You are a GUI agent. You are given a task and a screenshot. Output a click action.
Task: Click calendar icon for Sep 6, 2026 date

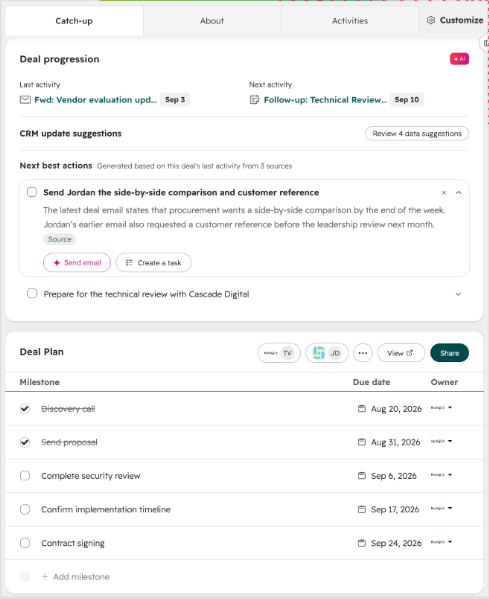(361, 476)
